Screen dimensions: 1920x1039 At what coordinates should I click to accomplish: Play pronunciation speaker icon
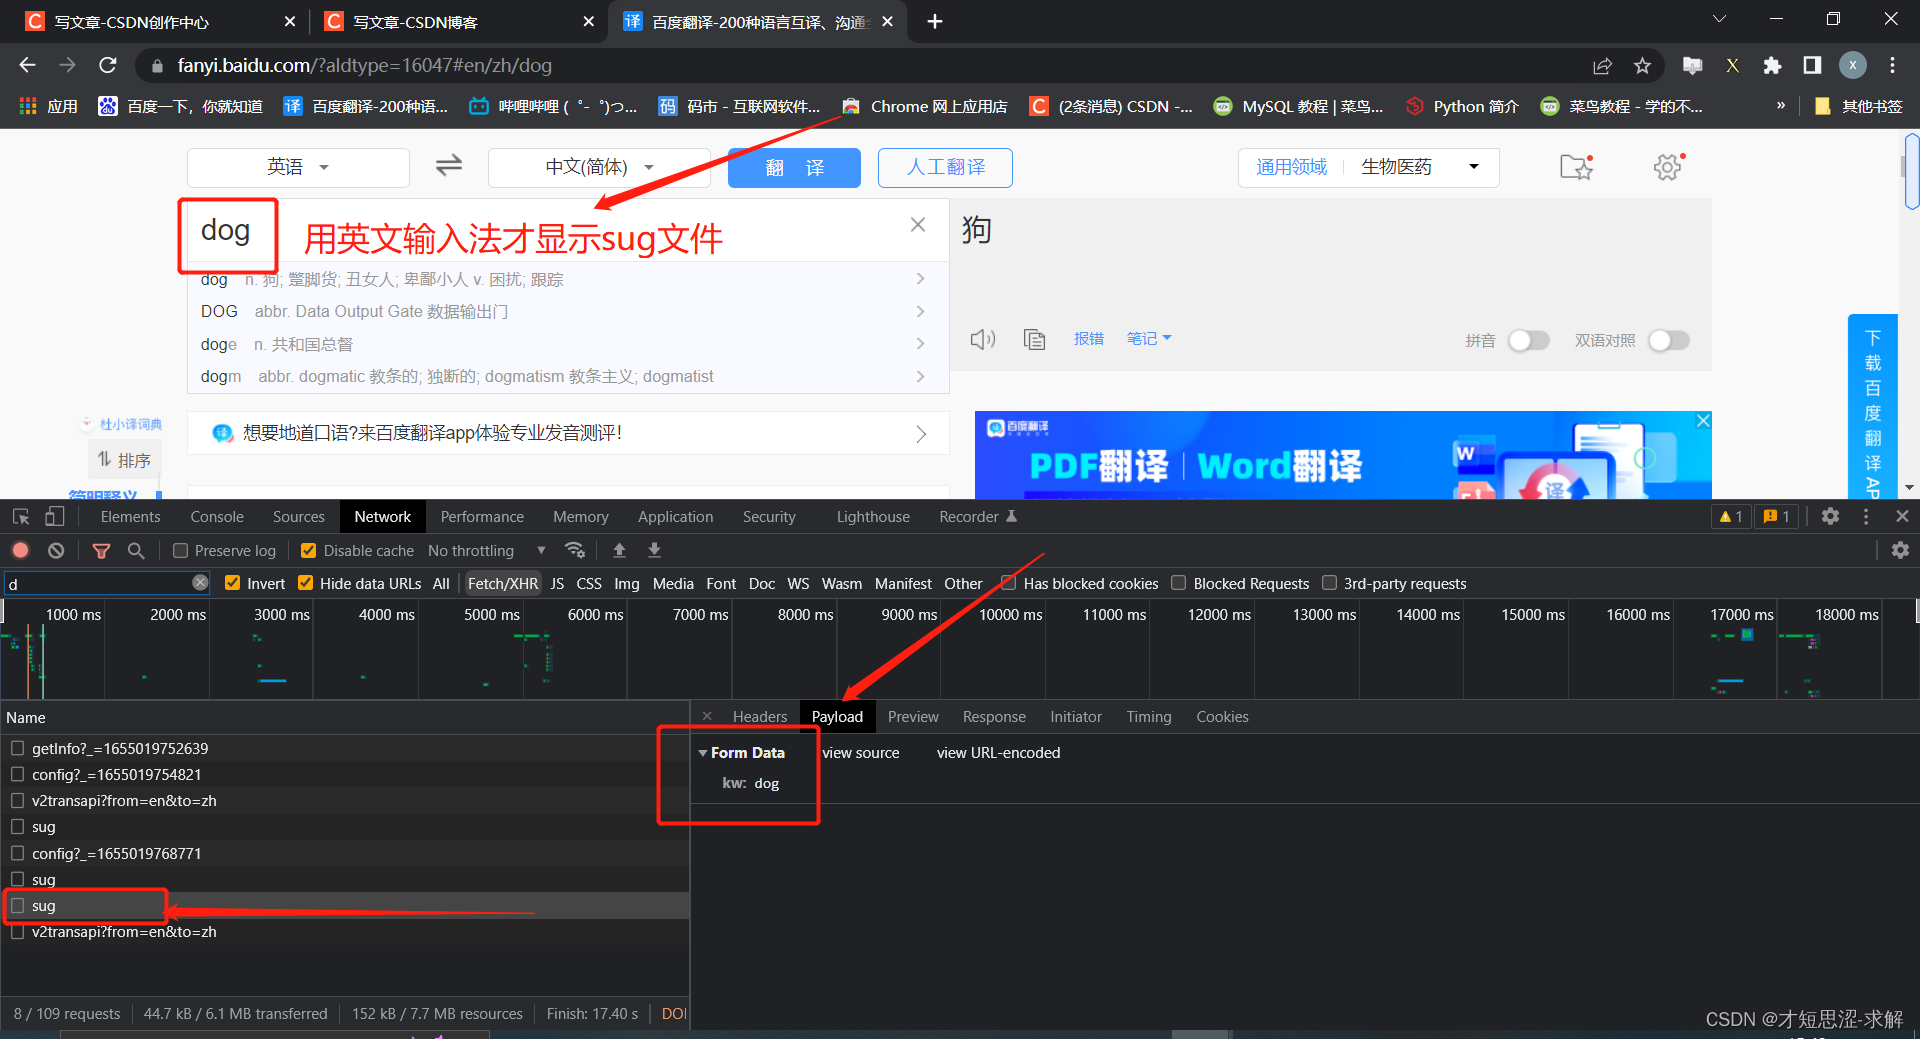point(983,339)
